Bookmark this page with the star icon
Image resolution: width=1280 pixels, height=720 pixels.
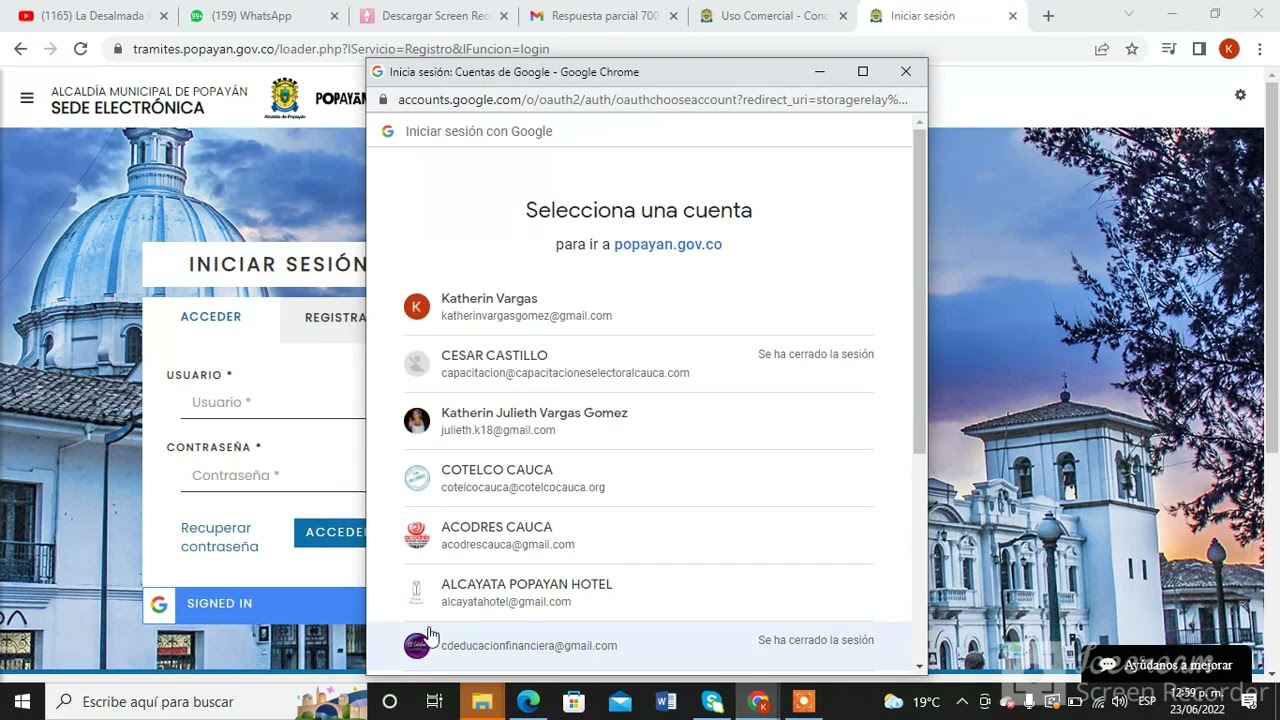coord(1132,48)
